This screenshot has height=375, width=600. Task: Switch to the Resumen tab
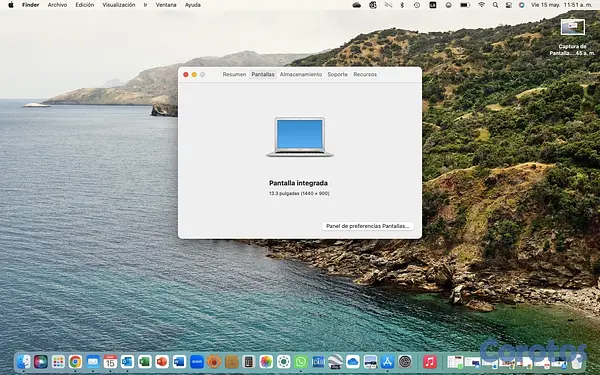click(234, 74)
